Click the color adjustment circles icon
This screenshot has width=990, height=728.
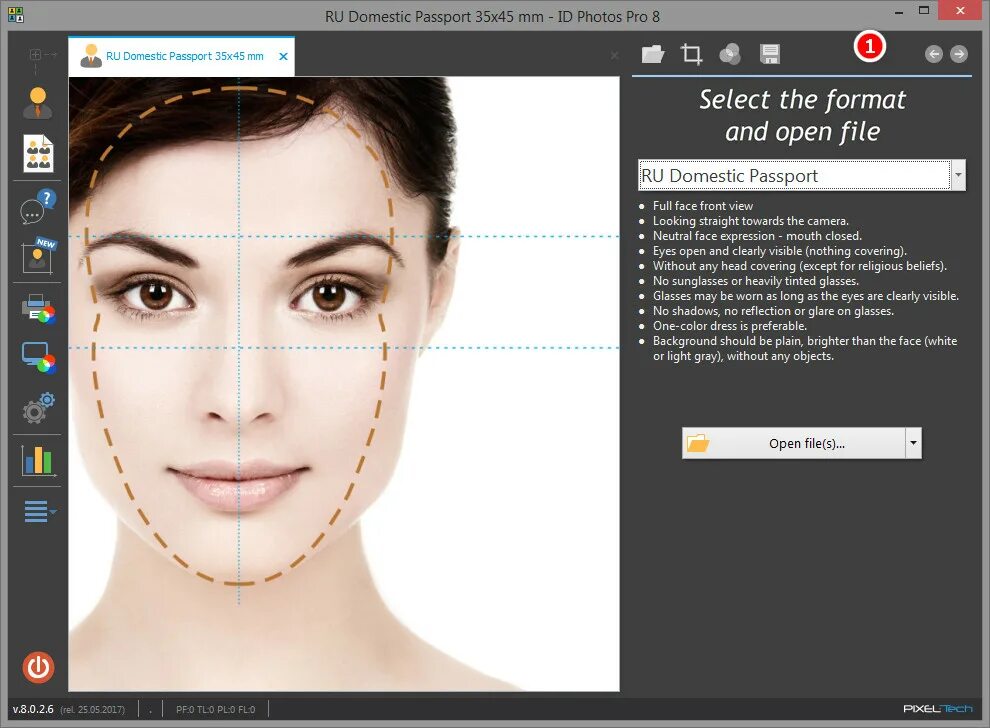tap(730, 54)
